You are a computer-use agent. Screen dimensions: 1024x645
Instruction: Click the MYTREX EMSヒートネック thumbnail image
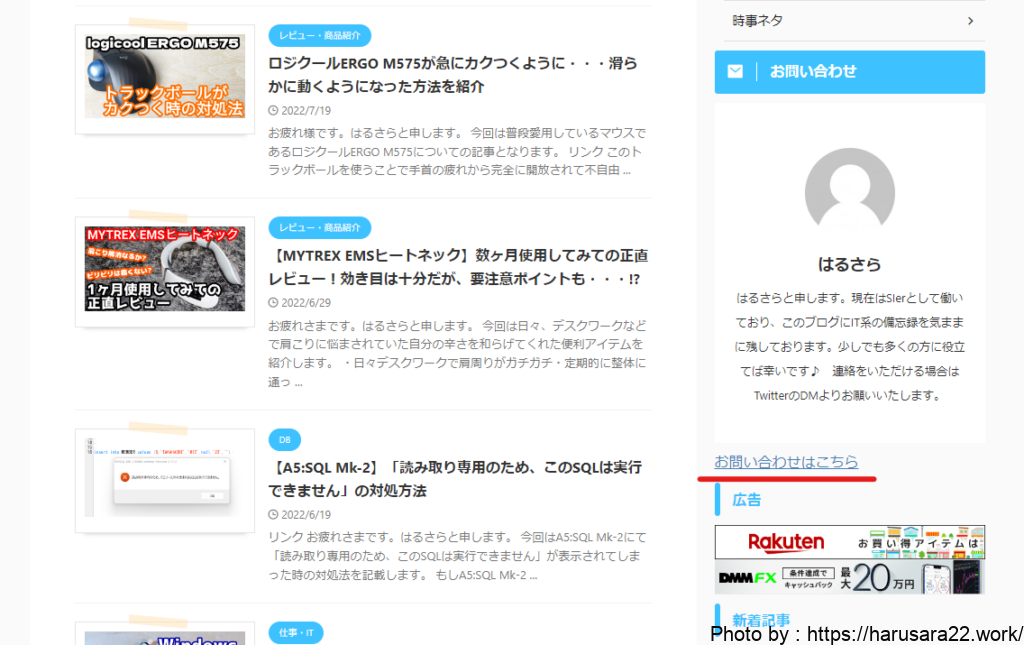click(165, 269)
